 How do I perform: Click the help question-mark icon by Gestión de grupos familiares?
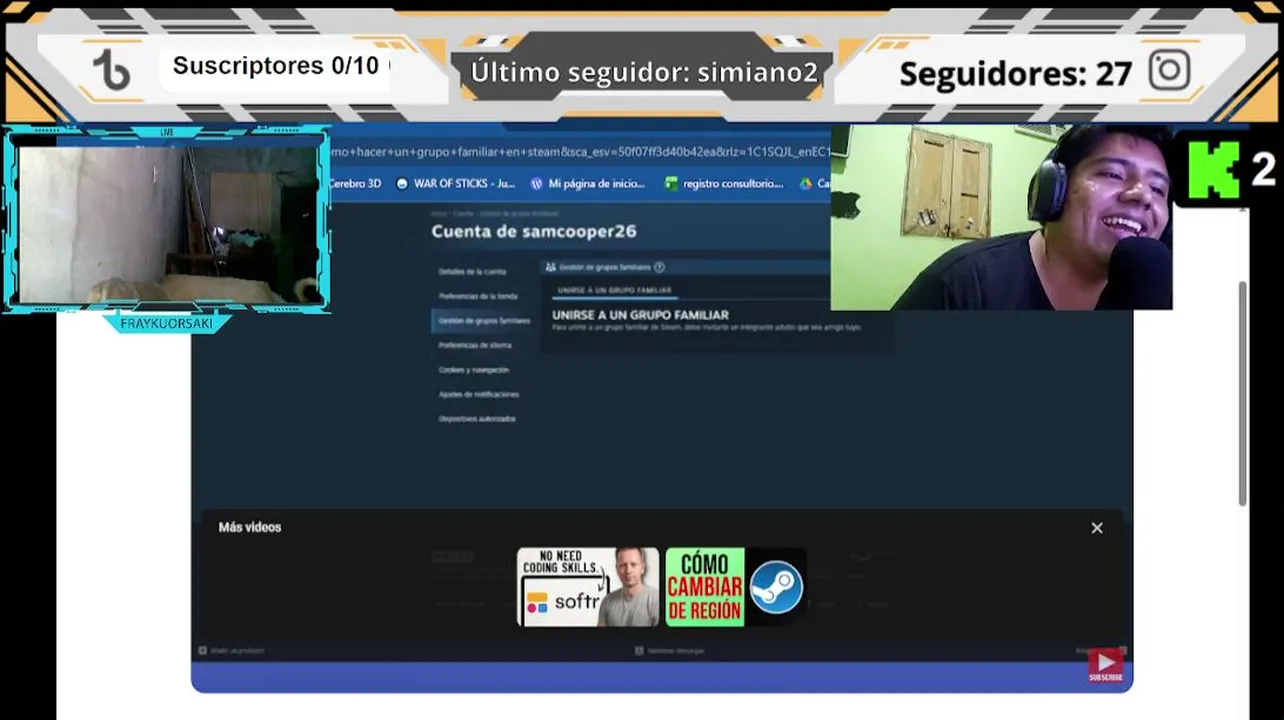tap(659, 267)
